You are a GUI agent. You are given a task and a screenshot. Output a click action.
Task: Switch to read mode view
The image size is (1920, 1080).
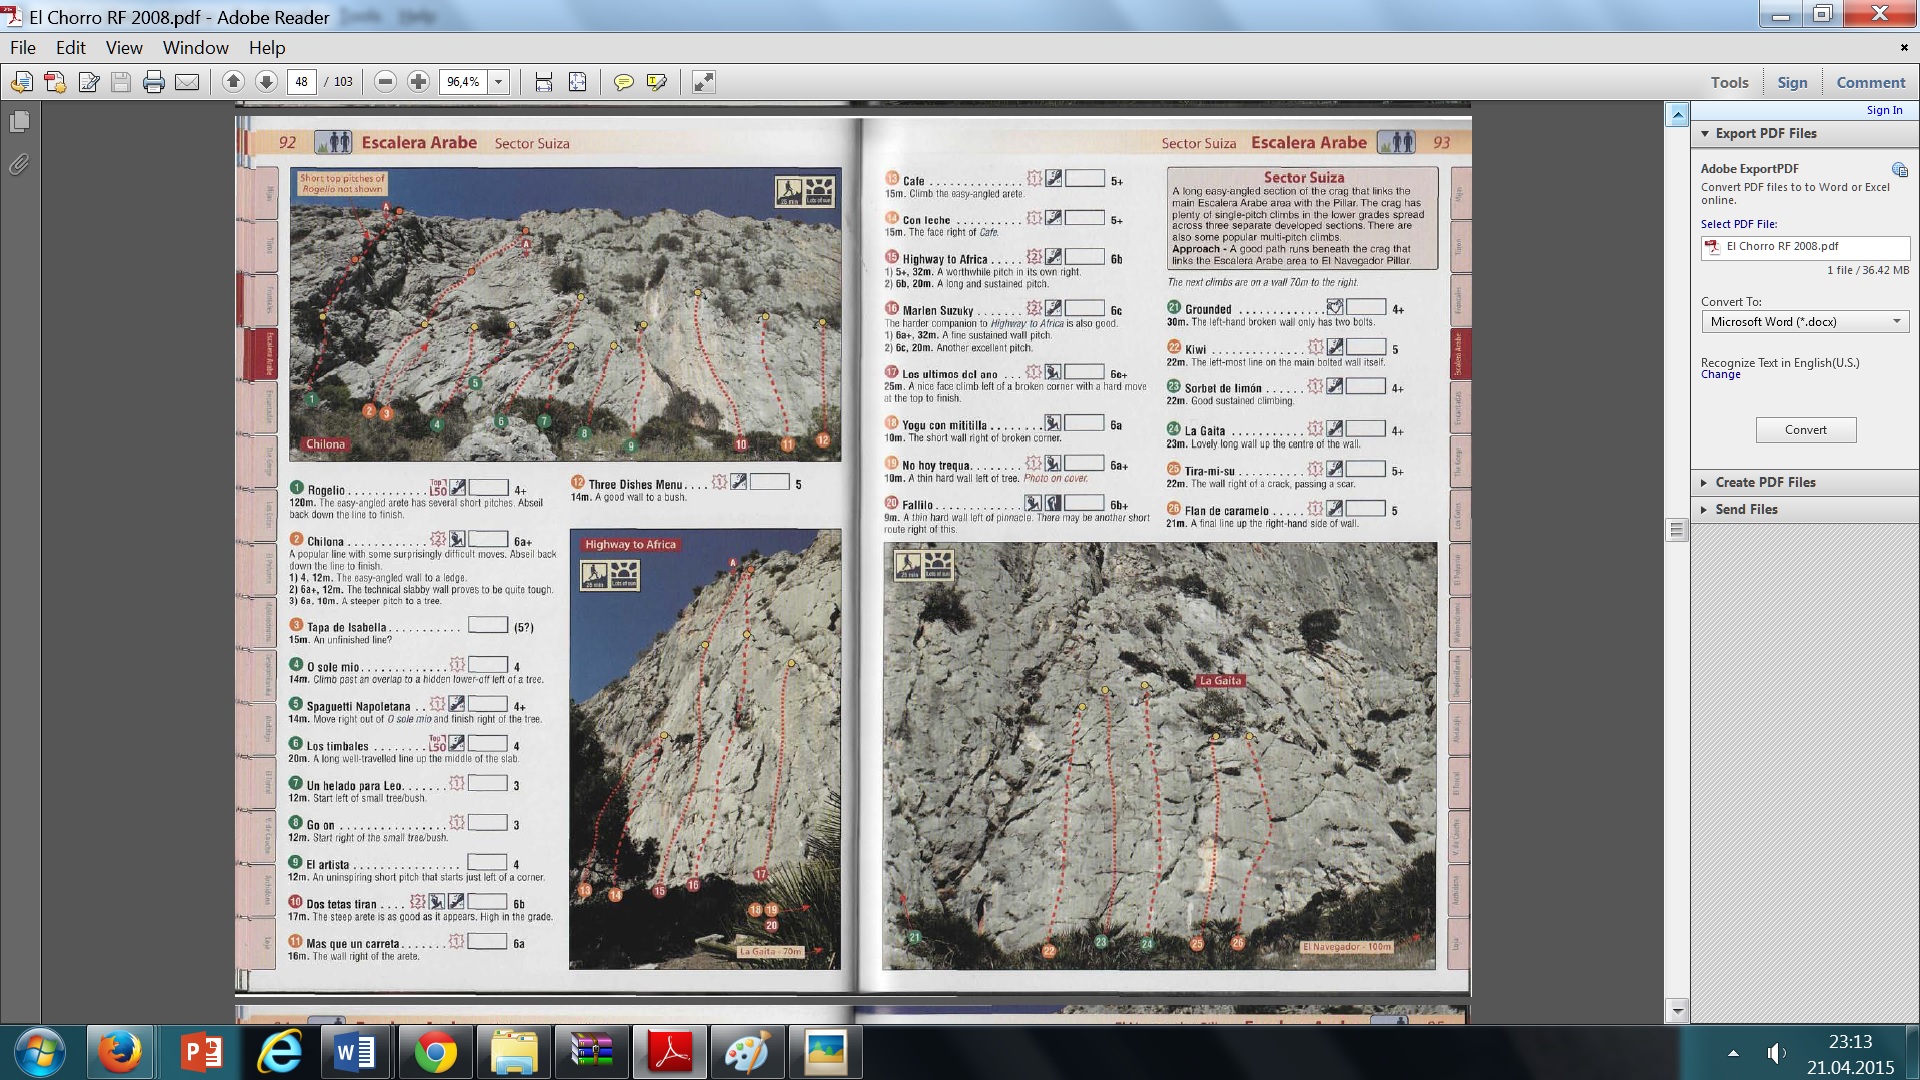[703, 82]
